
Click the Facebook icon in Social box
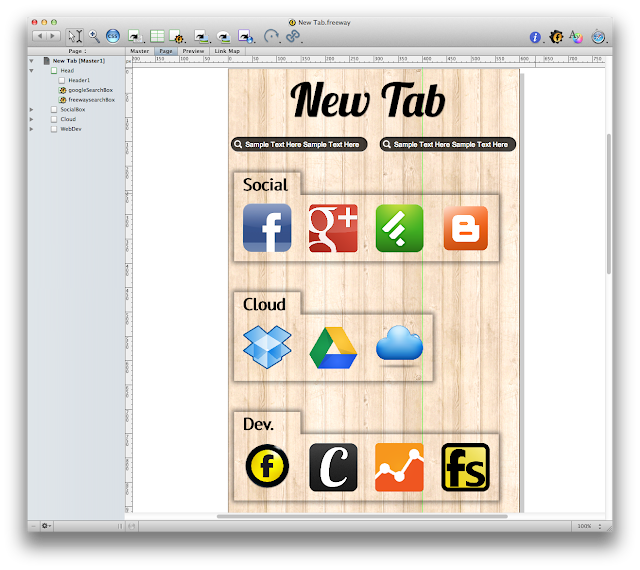[x=267, y=228]
